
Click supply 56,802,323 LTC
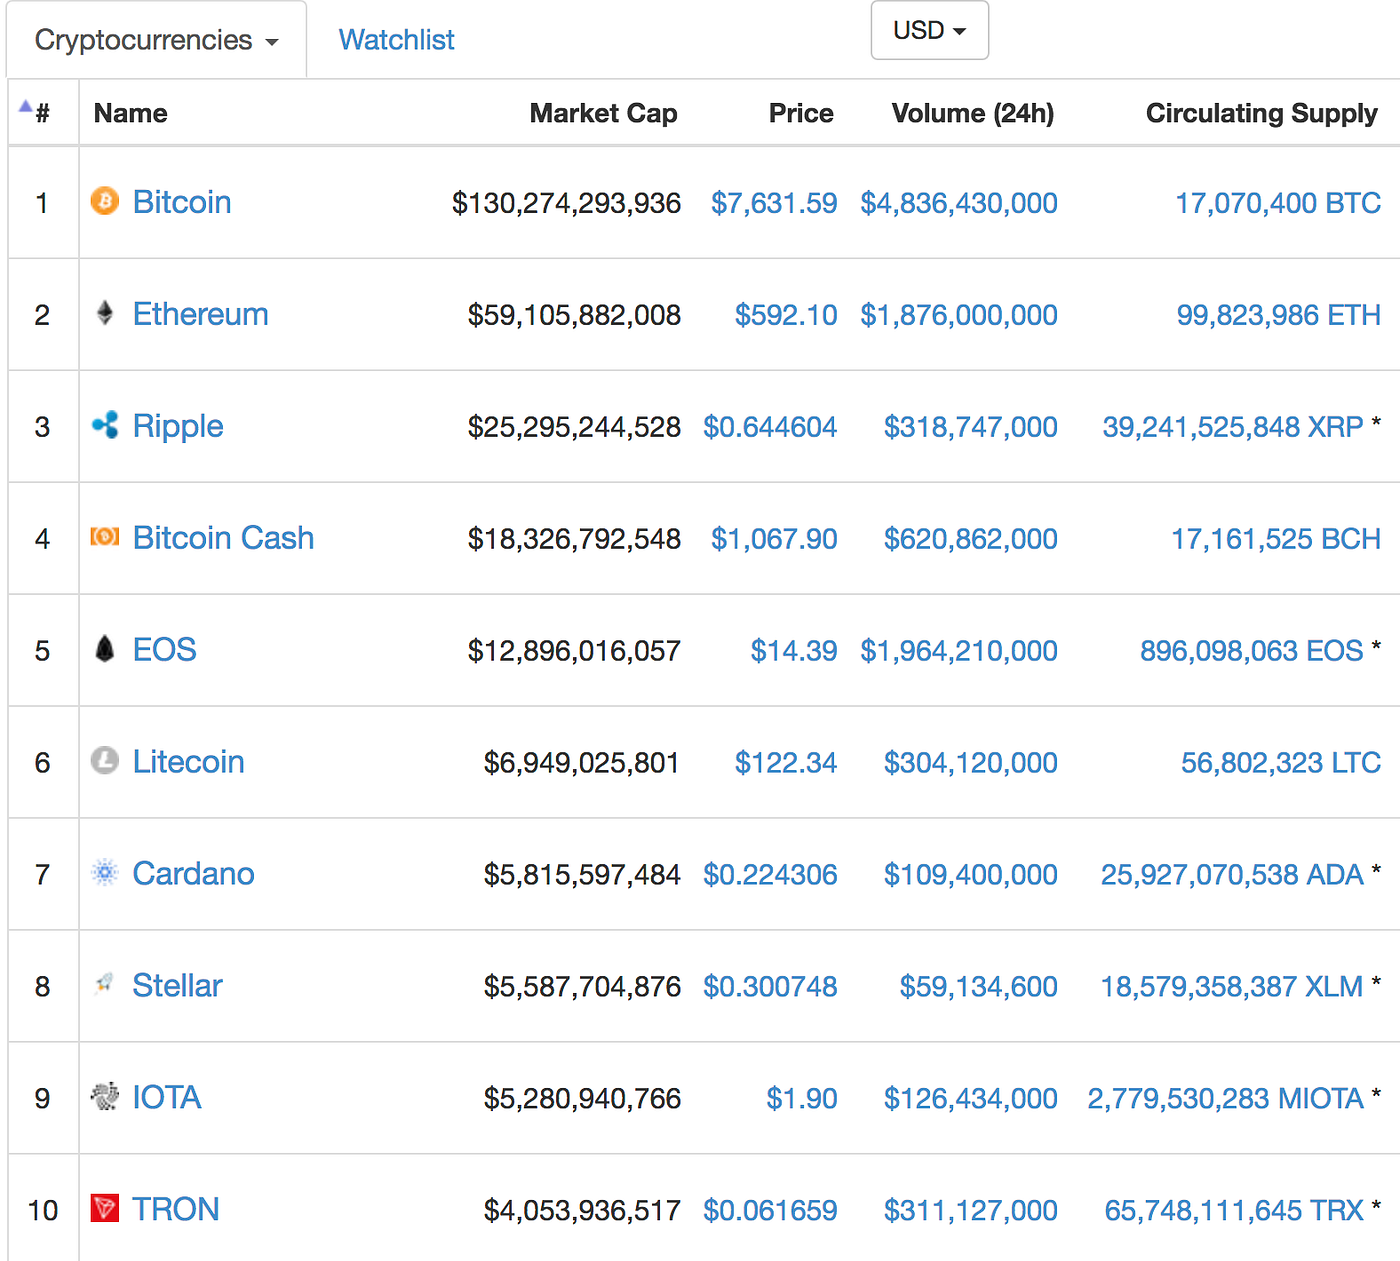tap(1281, 763)
